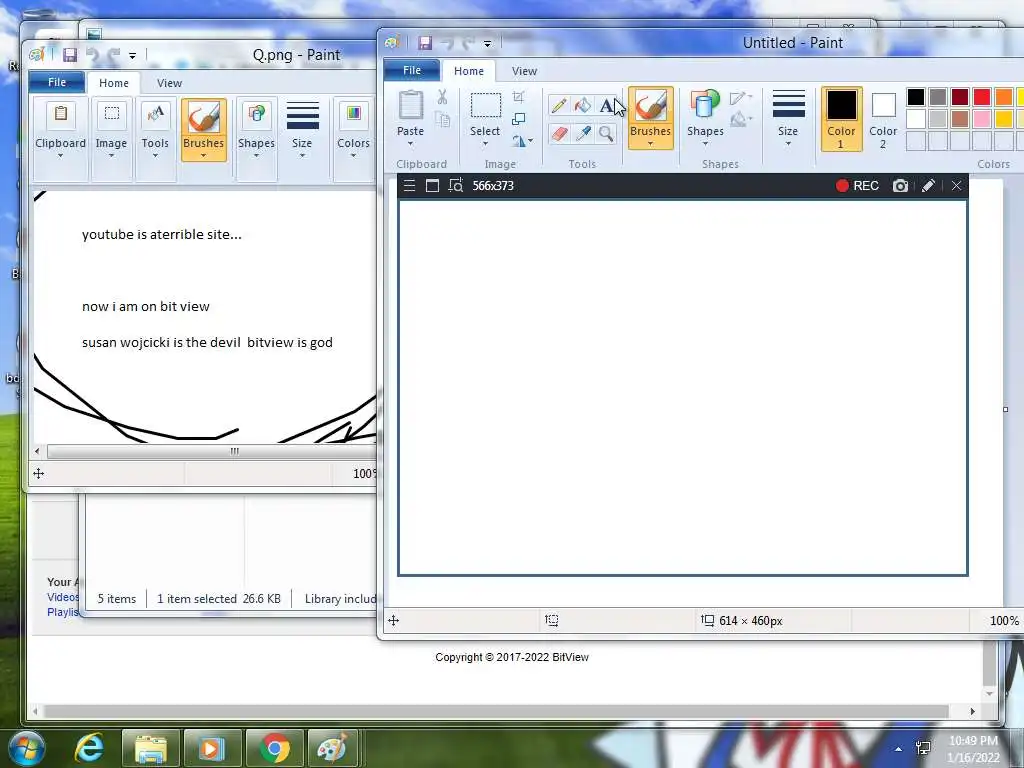Select Fill with color bucket tool

583,105
